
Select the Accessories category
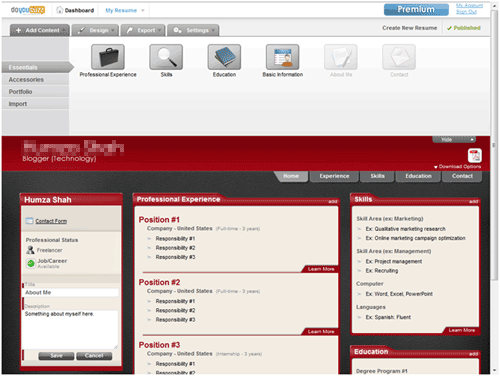(35, 80)
